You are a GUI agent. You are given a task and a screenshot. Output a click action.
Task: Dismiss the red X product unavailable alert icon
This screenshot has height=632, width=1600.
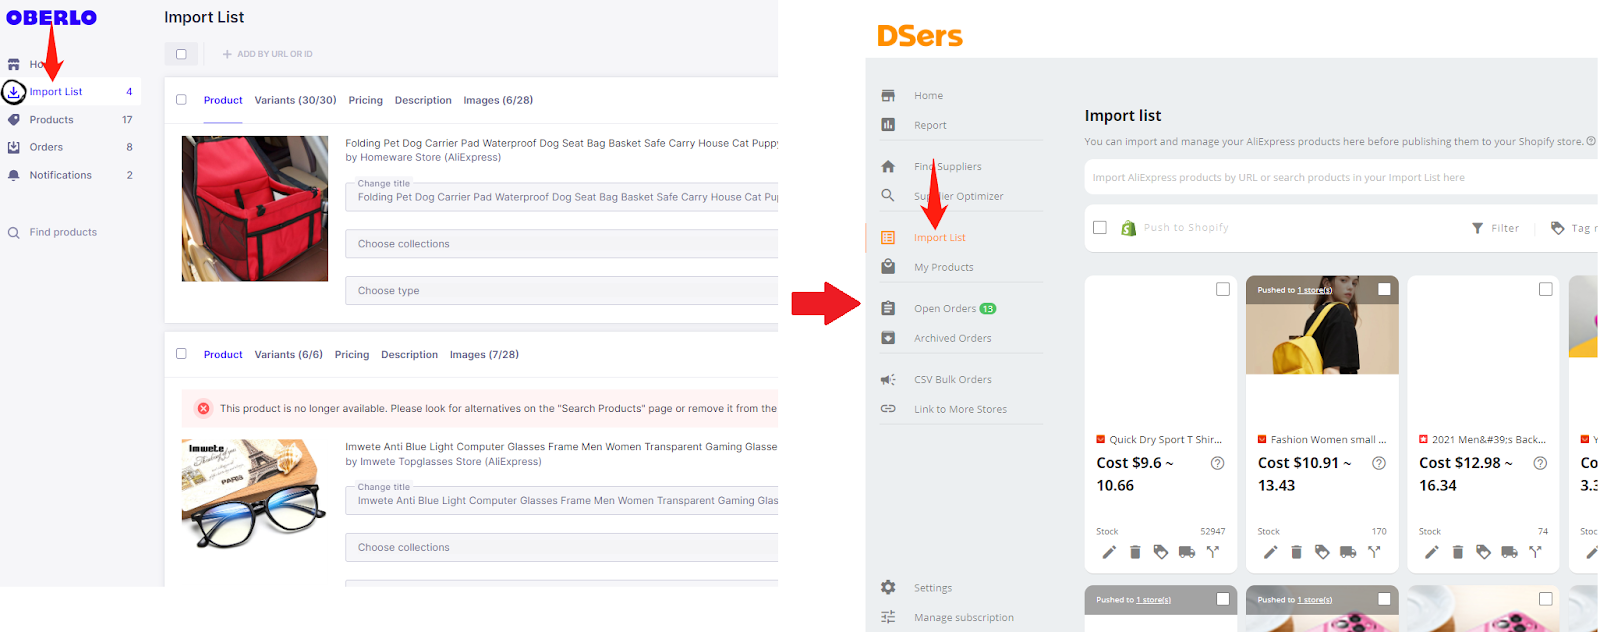coord(203,408)
